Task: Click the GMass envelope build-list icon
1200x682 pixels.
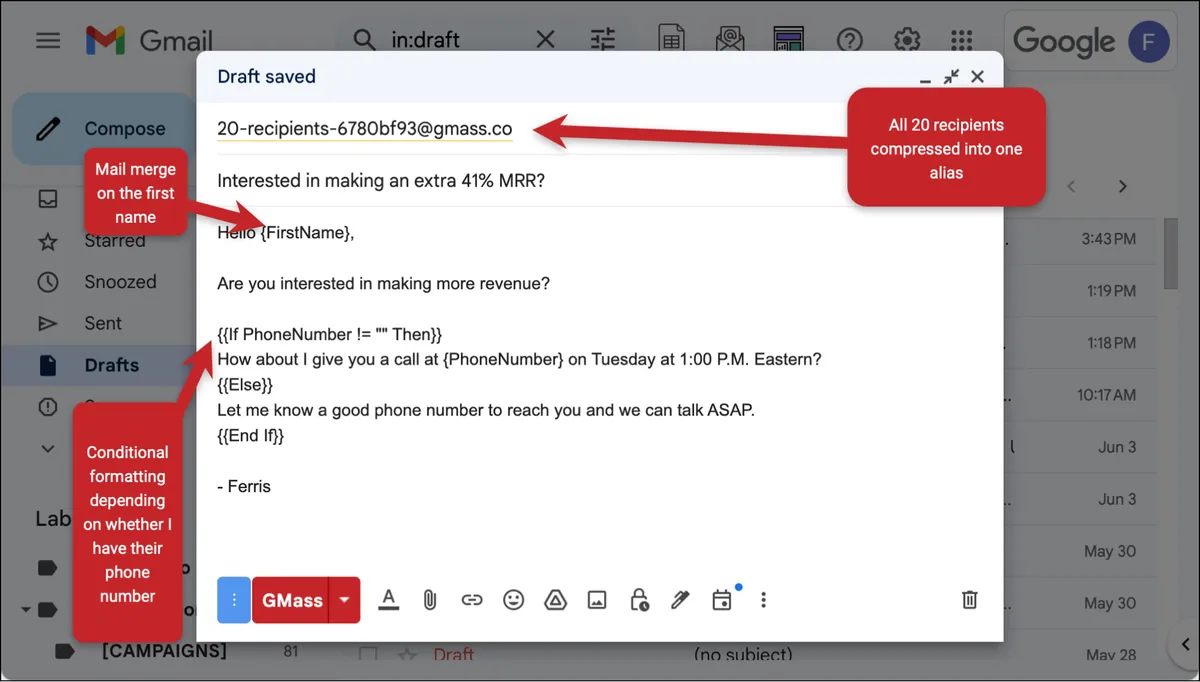Action: pos(730,40)
